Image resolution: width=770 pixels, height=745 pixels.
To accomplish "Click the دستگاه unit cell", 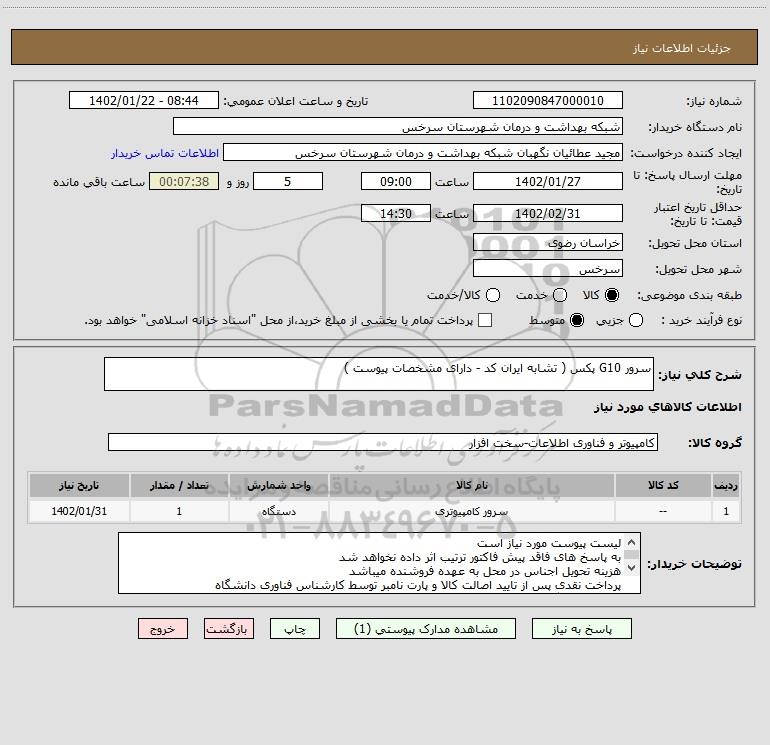I will [278, 511].
